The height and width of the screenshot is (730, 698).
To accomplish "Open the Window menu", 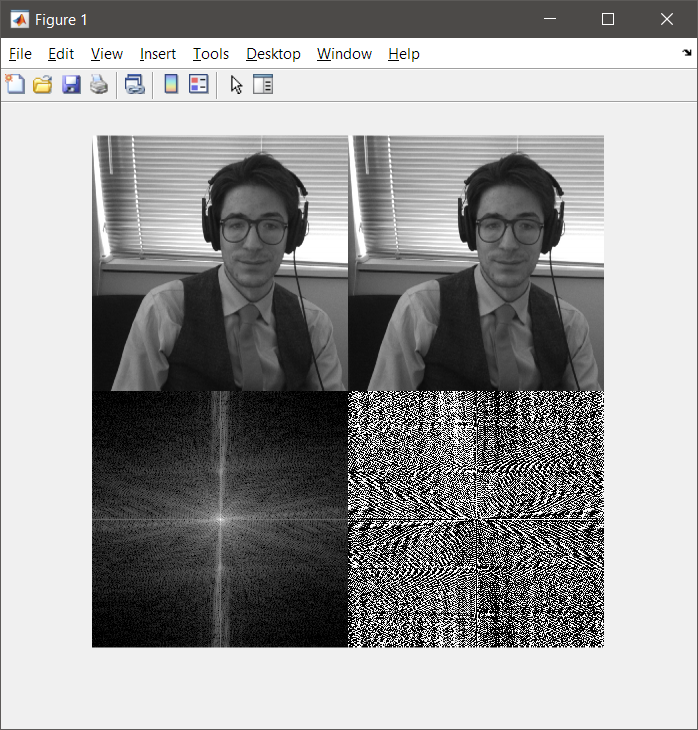I will [x=345, y=54].
